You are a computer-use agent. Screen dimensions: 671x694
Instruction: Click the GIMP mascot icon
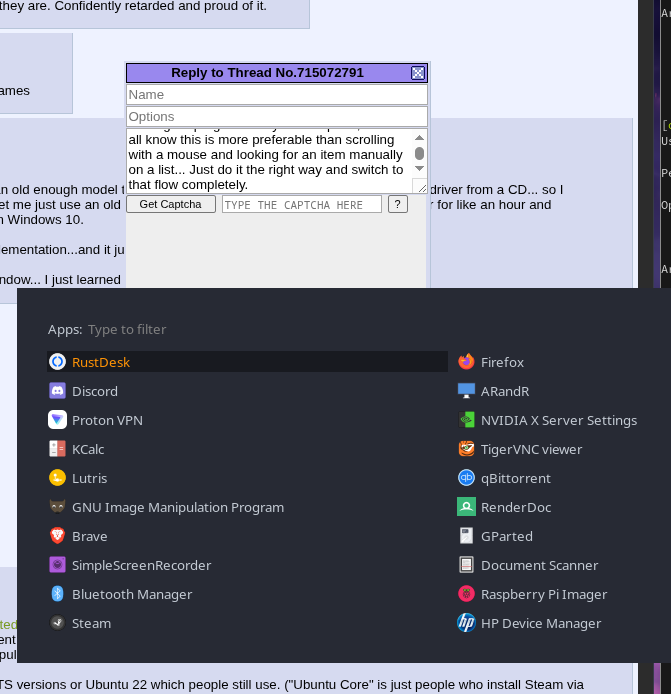pyautogui.click(x=57, y=507)
